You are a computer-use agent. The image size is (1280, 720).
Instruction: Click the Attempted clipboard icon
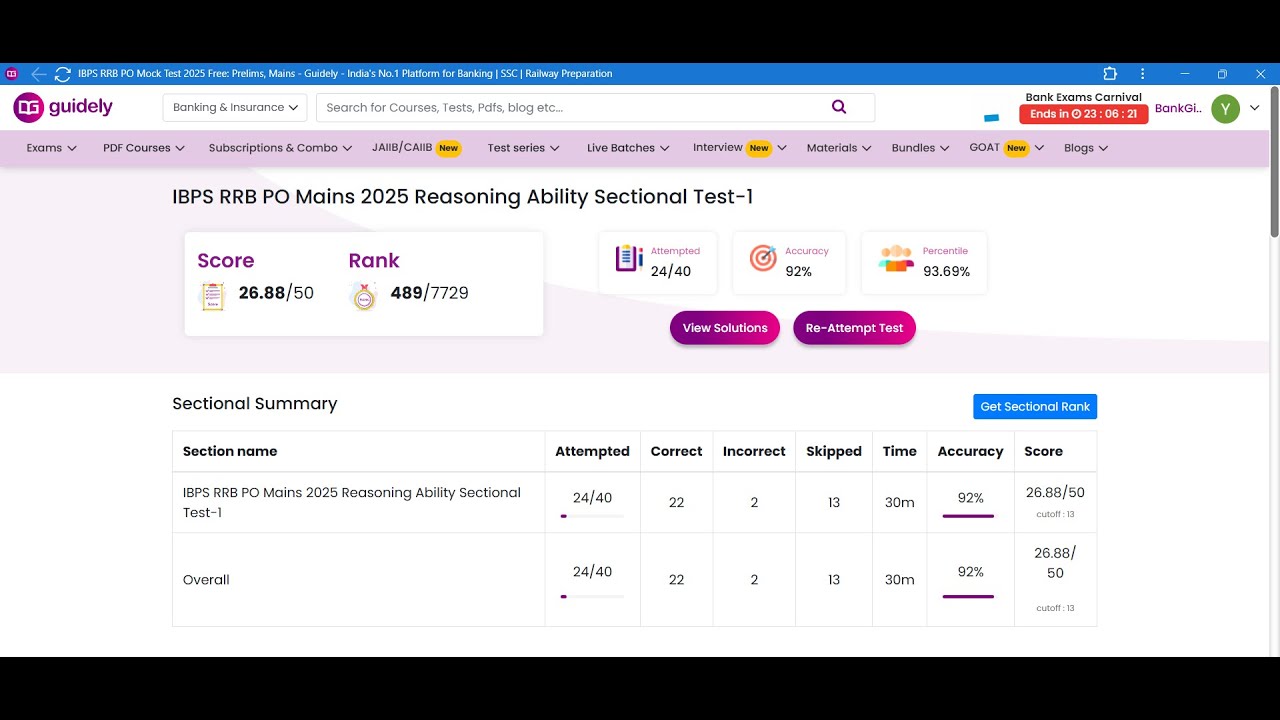click(x=629, y=258)
